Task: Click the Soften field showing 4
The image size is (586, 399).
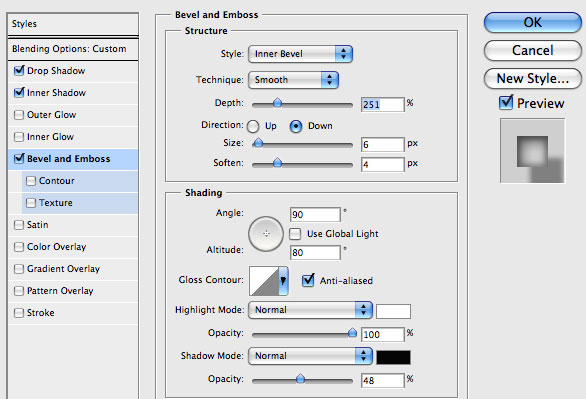Action: click(383, 164)
